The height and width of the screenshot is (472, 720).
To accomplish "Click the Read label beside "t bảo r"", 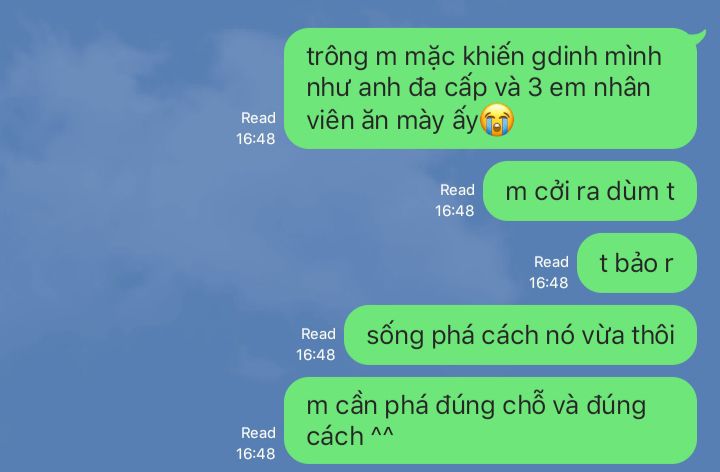I will [x=551, y=262].
